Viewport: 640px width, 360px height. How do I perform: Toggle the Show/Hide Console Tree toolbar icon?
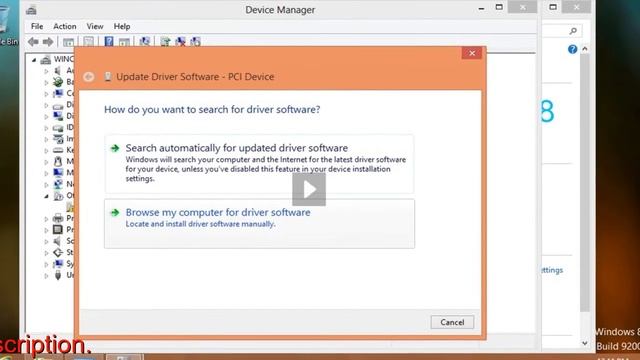68,42
